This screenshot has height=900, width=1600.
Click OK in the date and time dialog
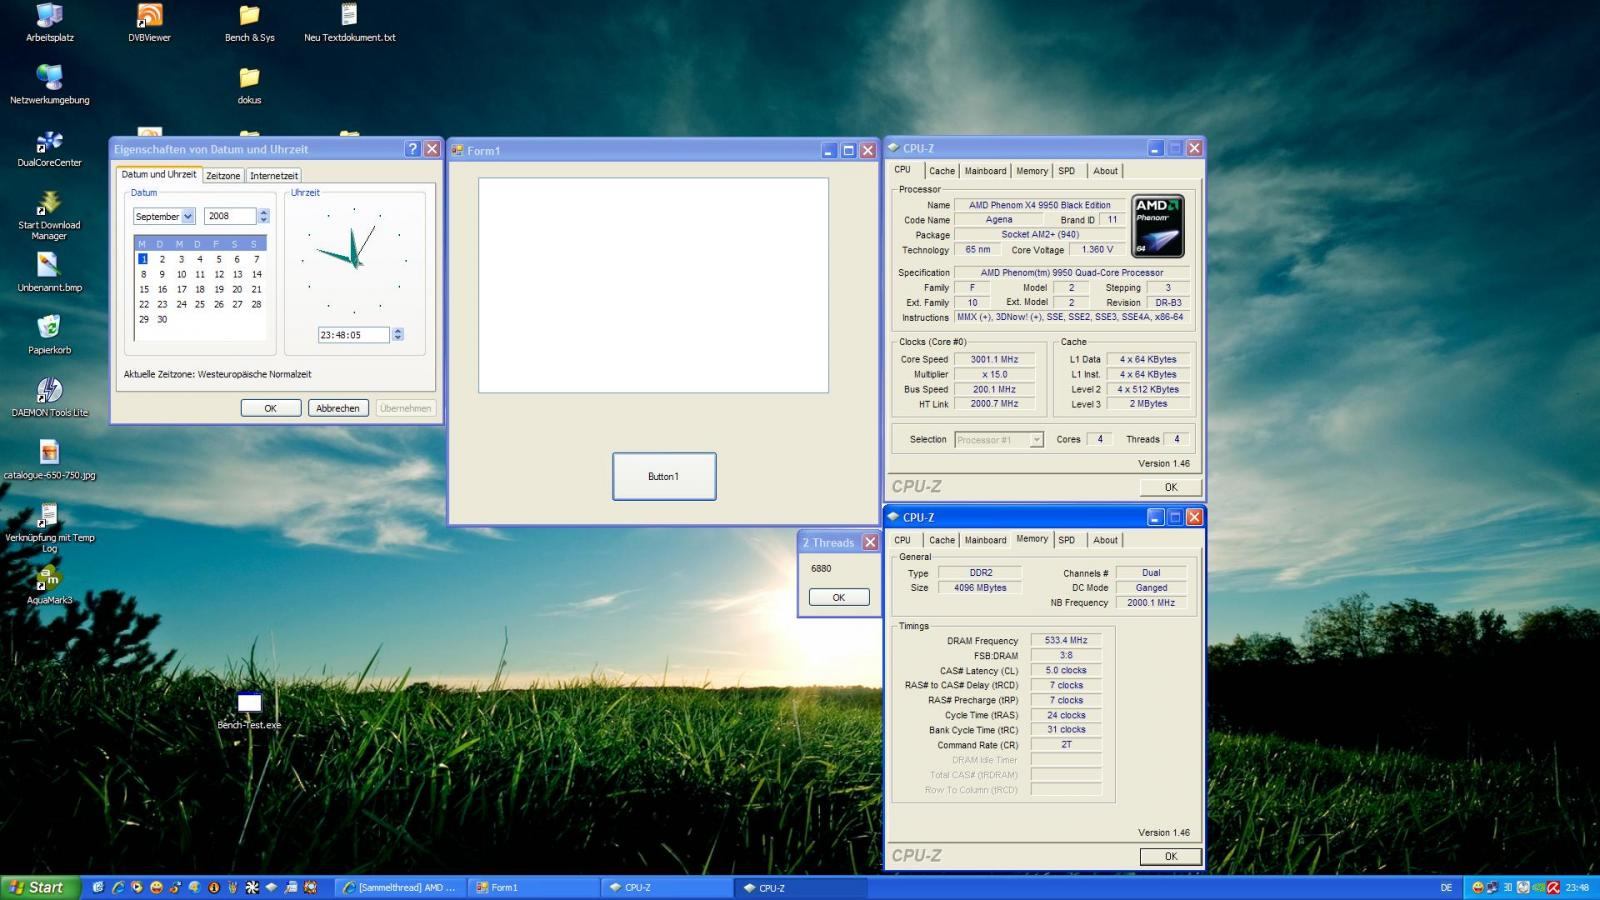(x=271, y=408)
